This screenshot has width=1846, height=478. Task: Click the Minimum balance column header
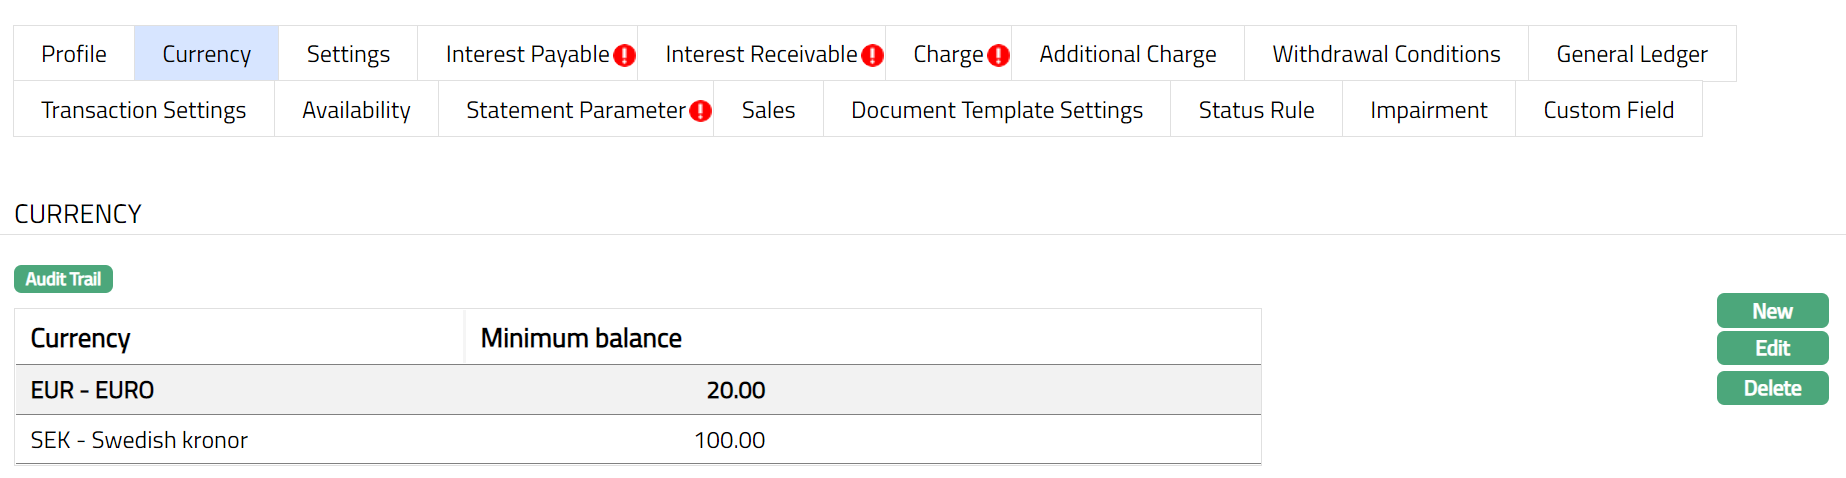tap(581, 338)
